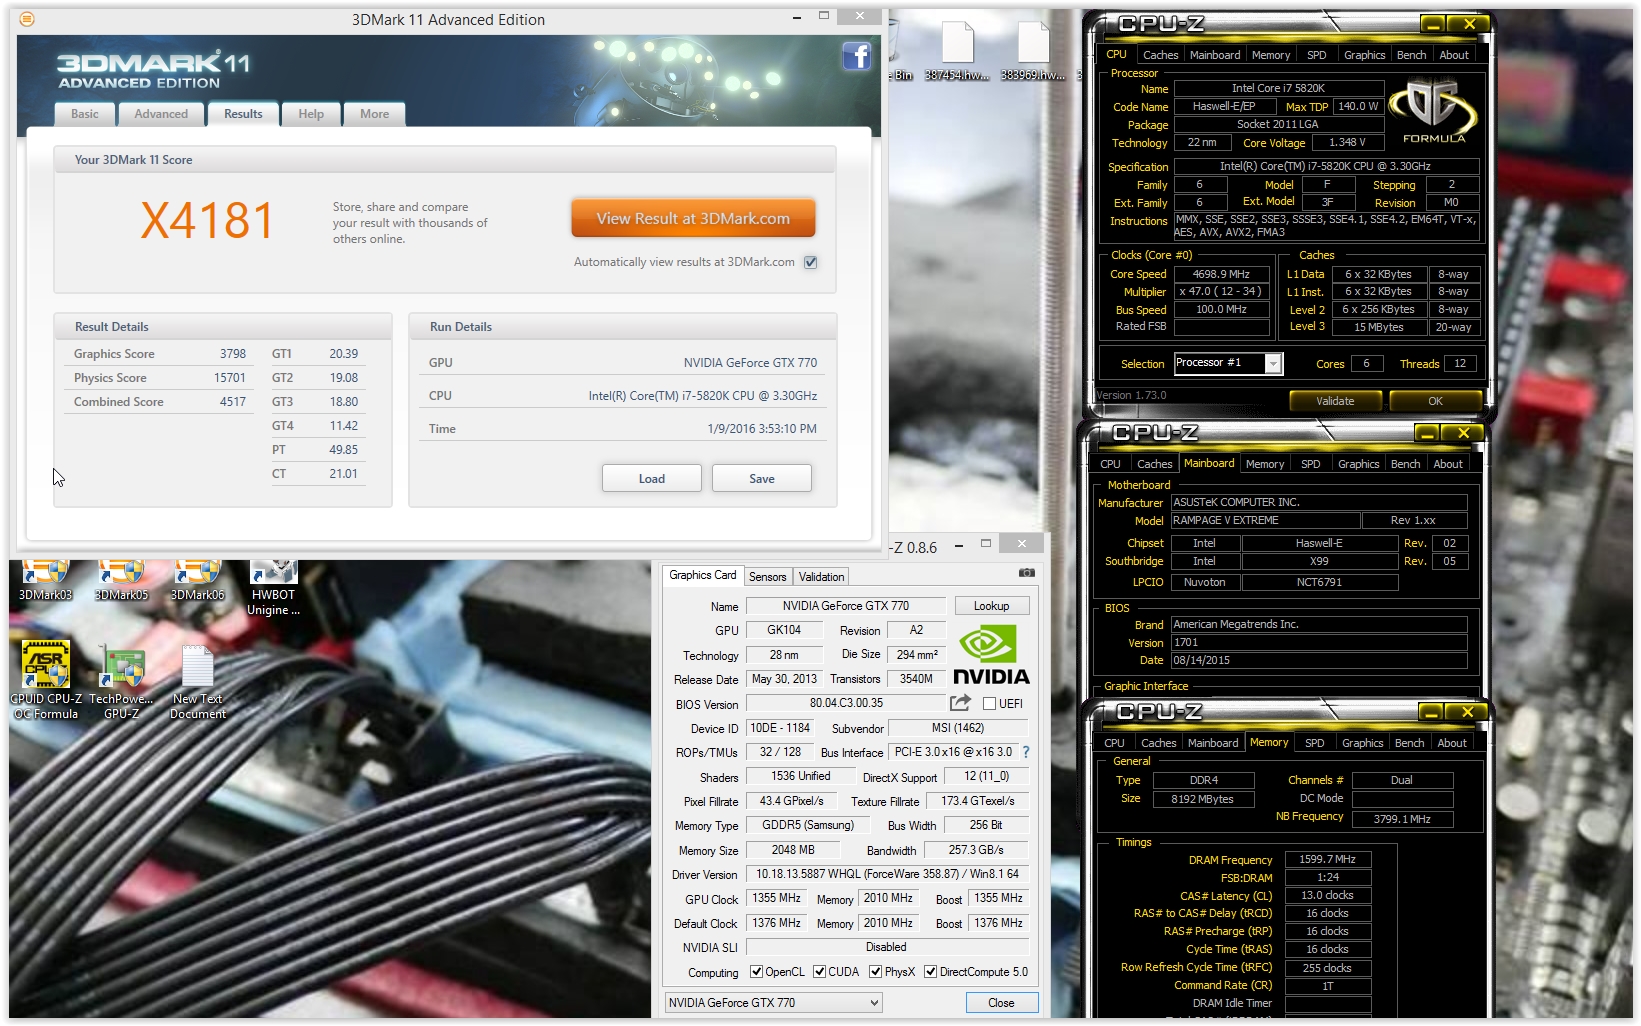Click the bus interface question mark icon
The width and height of the screenshot is (1641, 1026).
[x=1025, y=752]
